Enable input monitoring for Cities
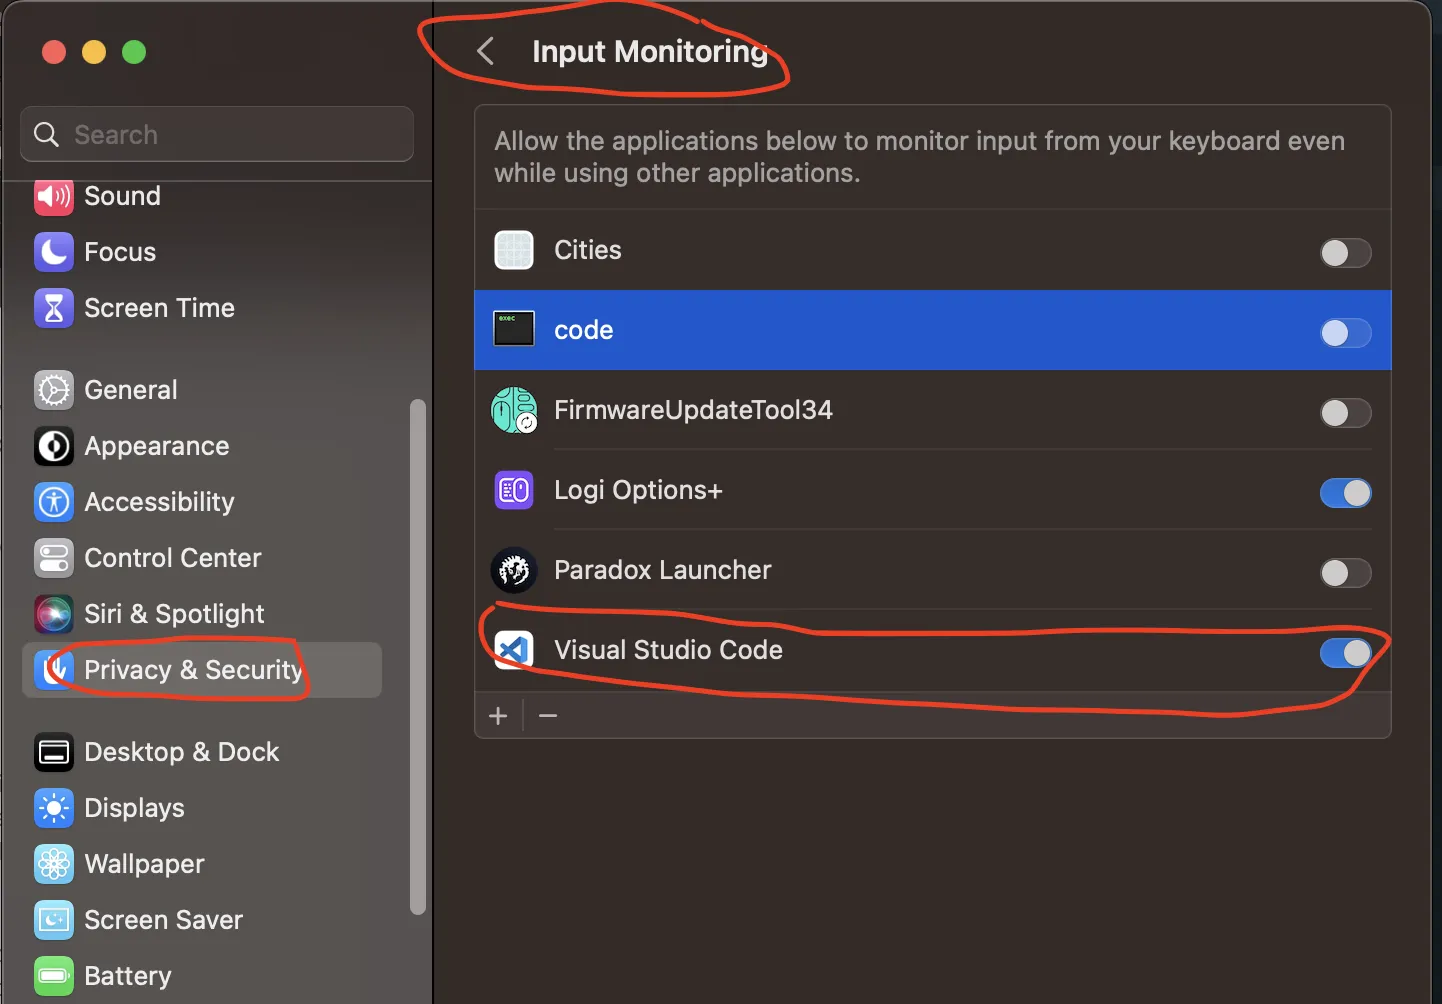Screen dimensions: 1442x1004 [x=1345, y=253]
